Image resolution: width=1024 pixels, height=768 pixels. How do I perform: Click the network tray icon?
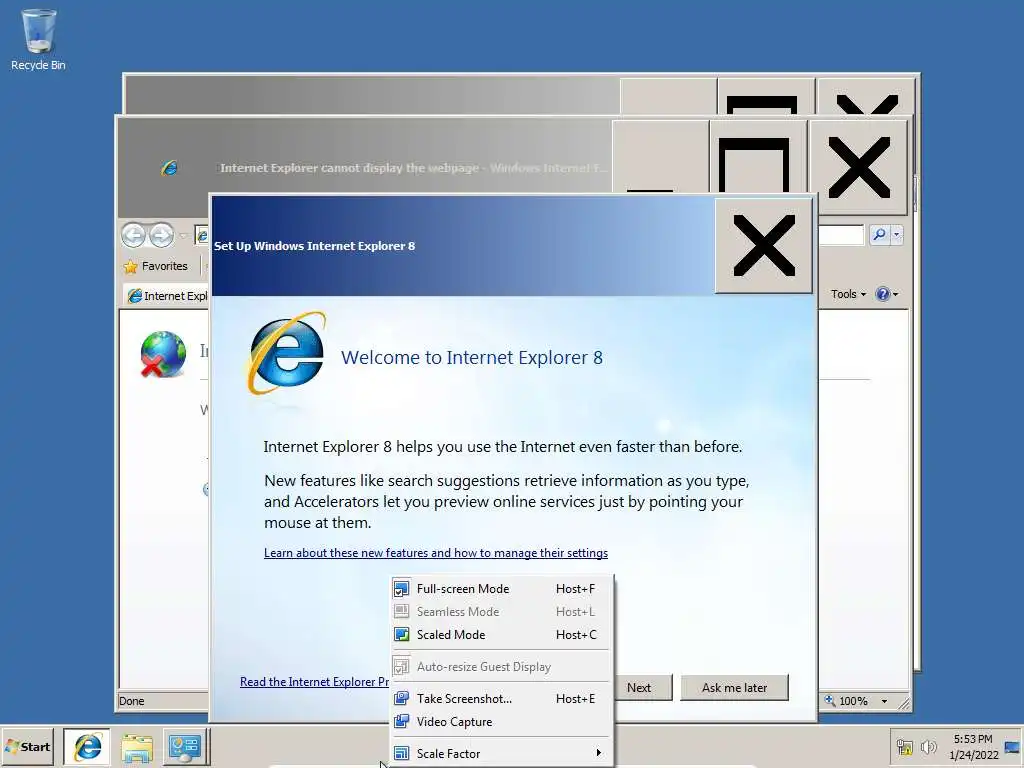coord(904,747)
